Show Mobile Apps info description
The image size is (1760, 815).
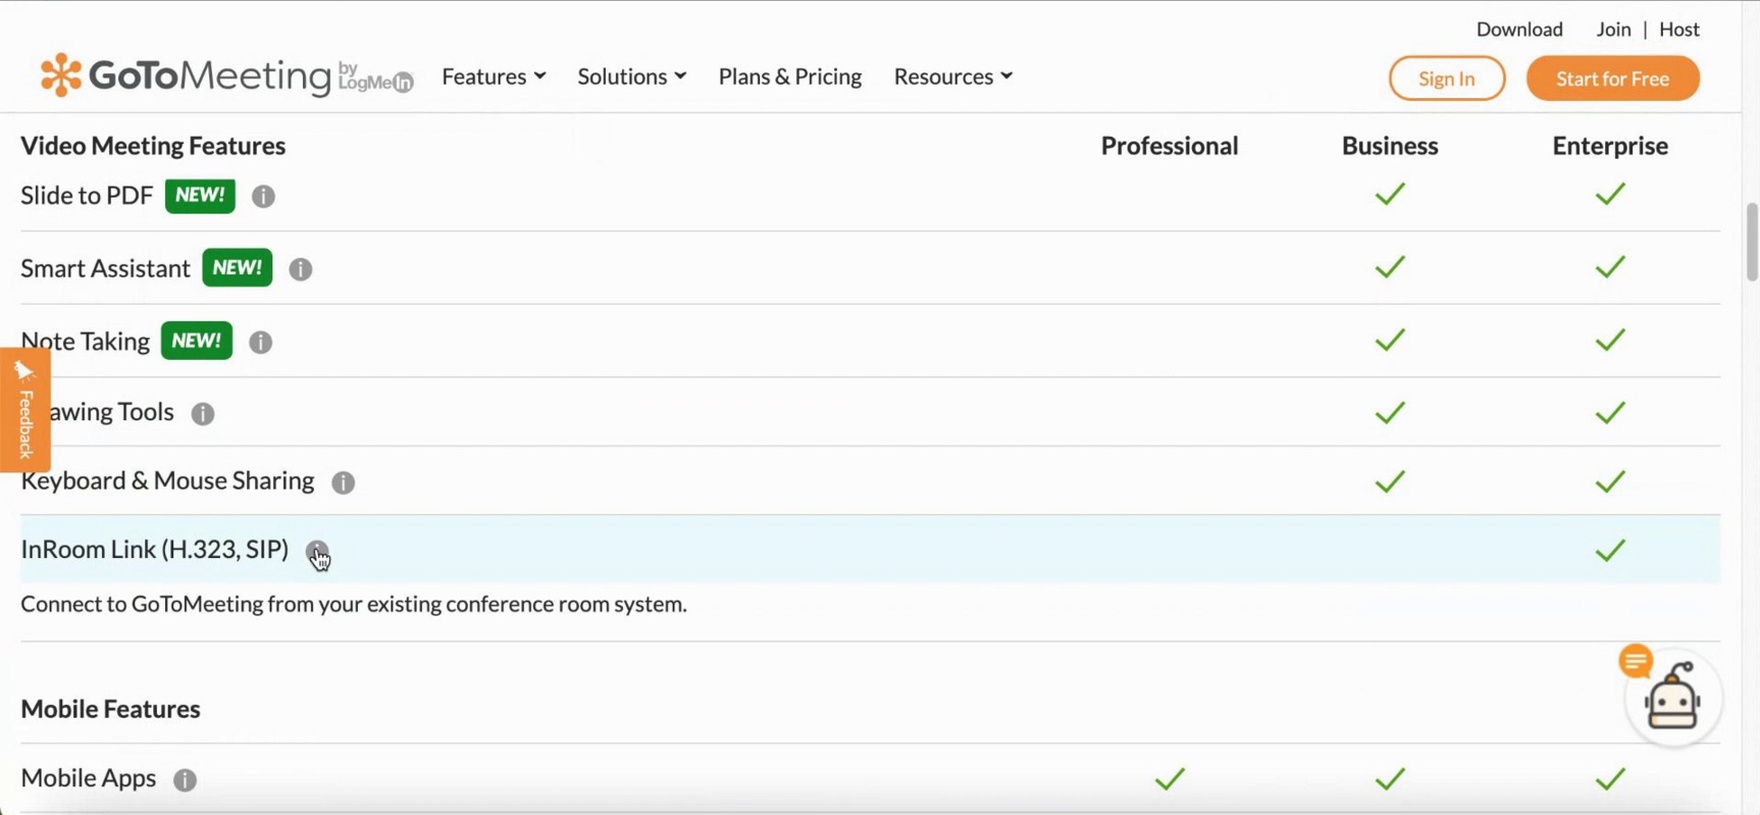pos(185,779)
